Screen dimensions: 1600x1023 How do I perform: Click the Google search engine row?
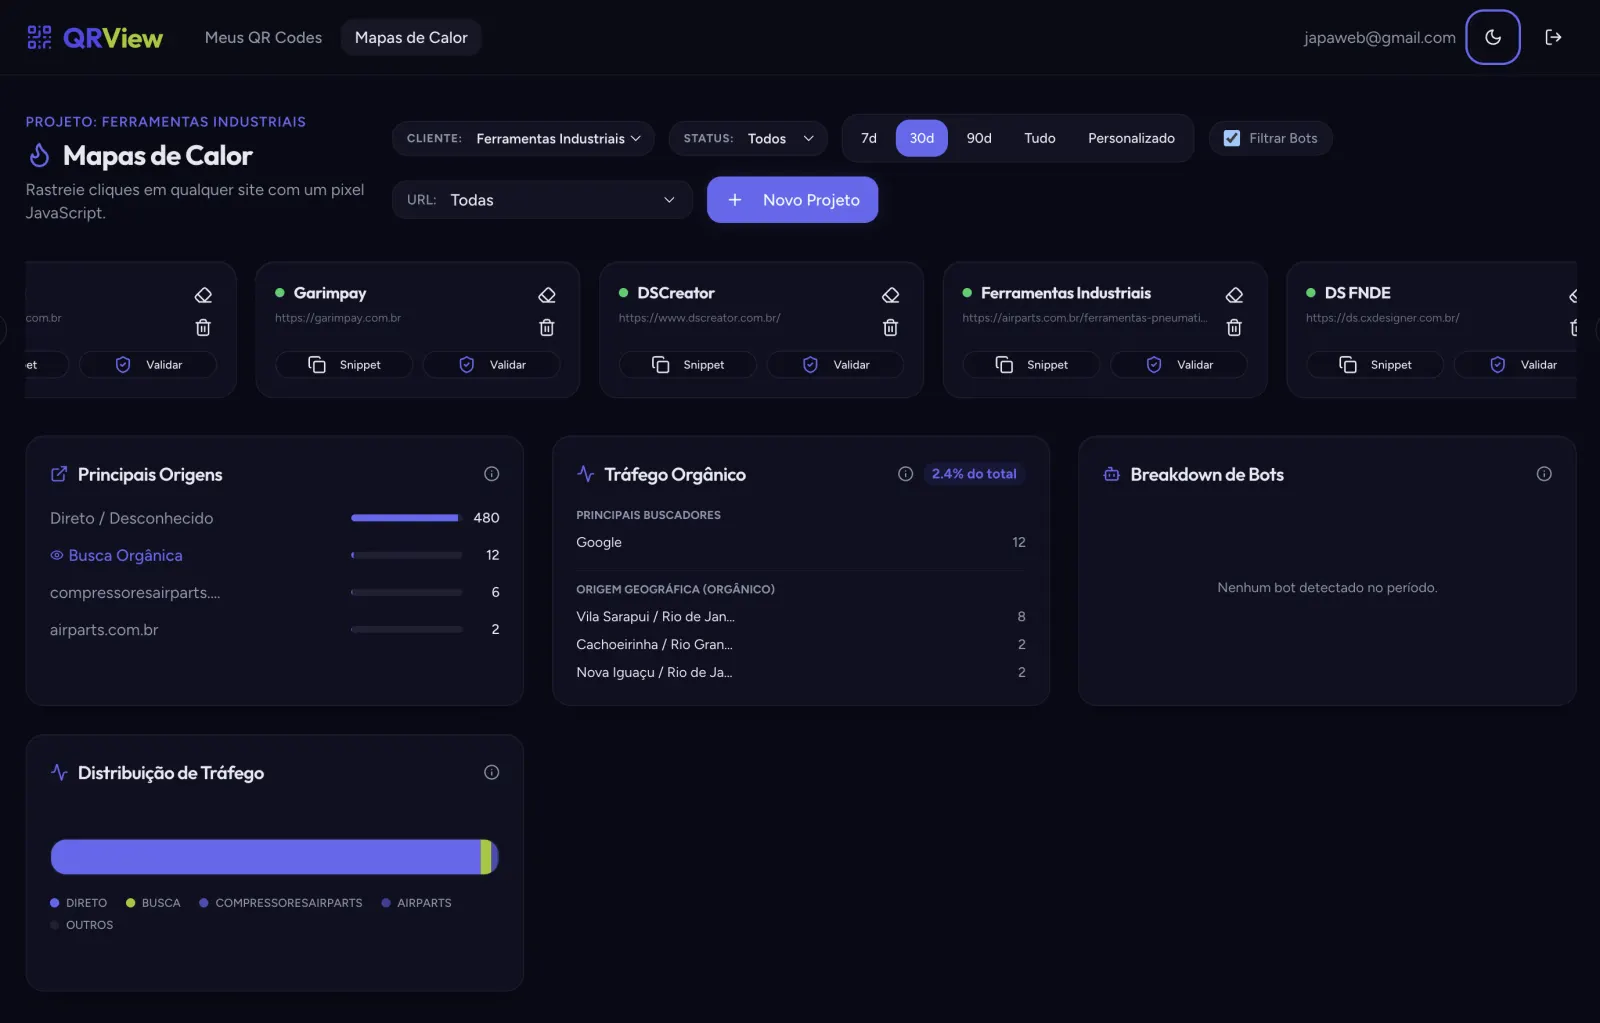click(x=801, y=542)
